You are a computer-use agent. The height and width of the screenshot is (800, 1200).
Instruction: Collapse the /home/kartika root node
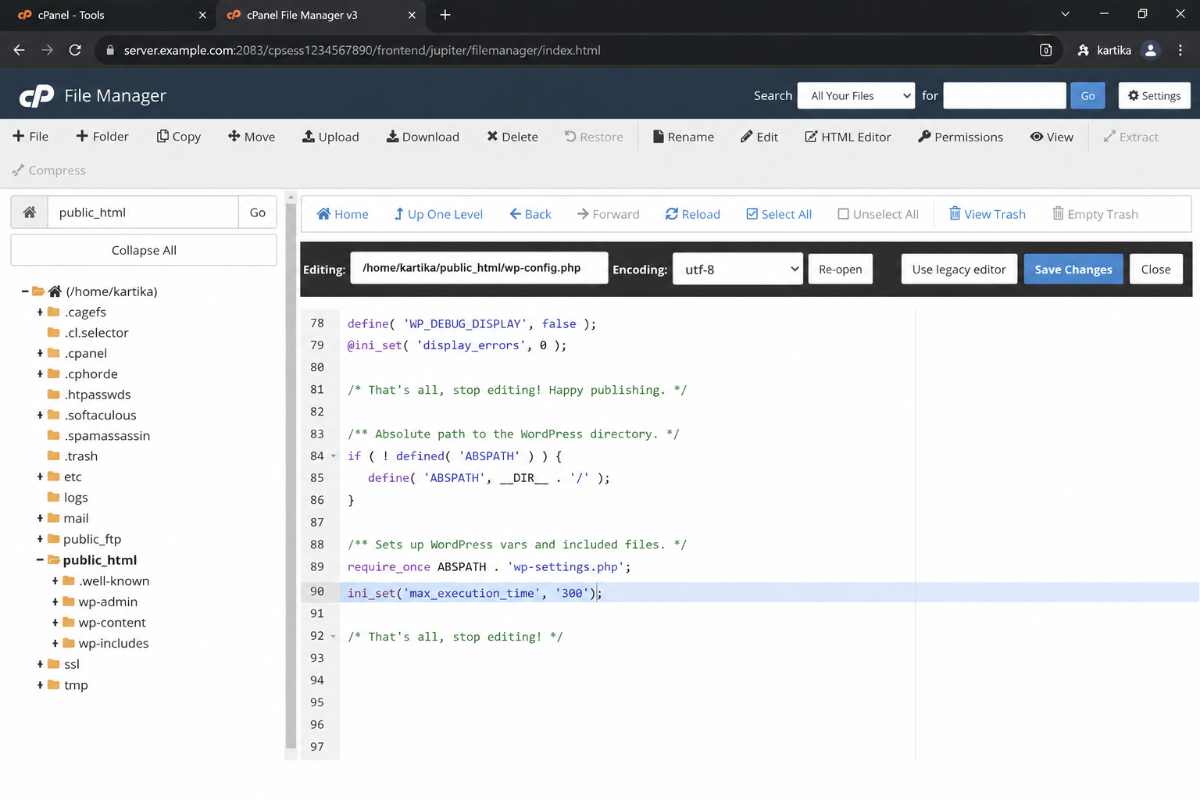tap(25, 291)
